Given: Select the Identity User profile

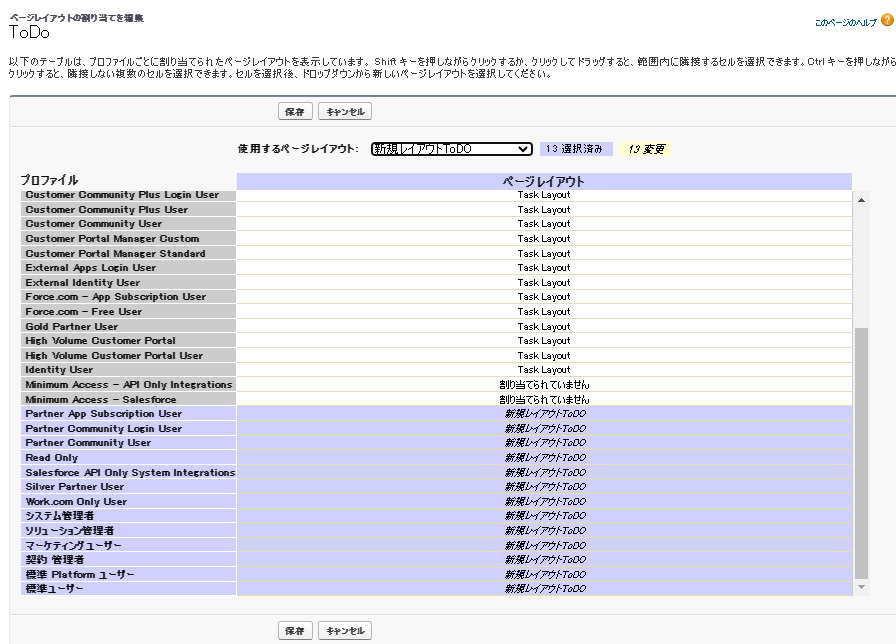Looking at the screenshot, I should click(129, 370).
